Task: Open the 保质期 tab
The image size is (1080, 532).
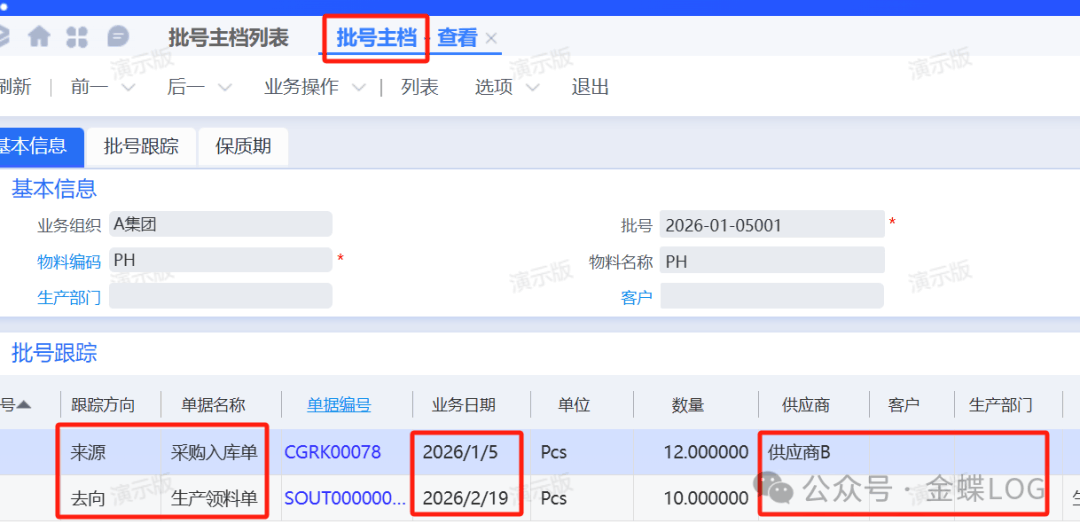Action: pyautogui.click(x=243, y=146)
